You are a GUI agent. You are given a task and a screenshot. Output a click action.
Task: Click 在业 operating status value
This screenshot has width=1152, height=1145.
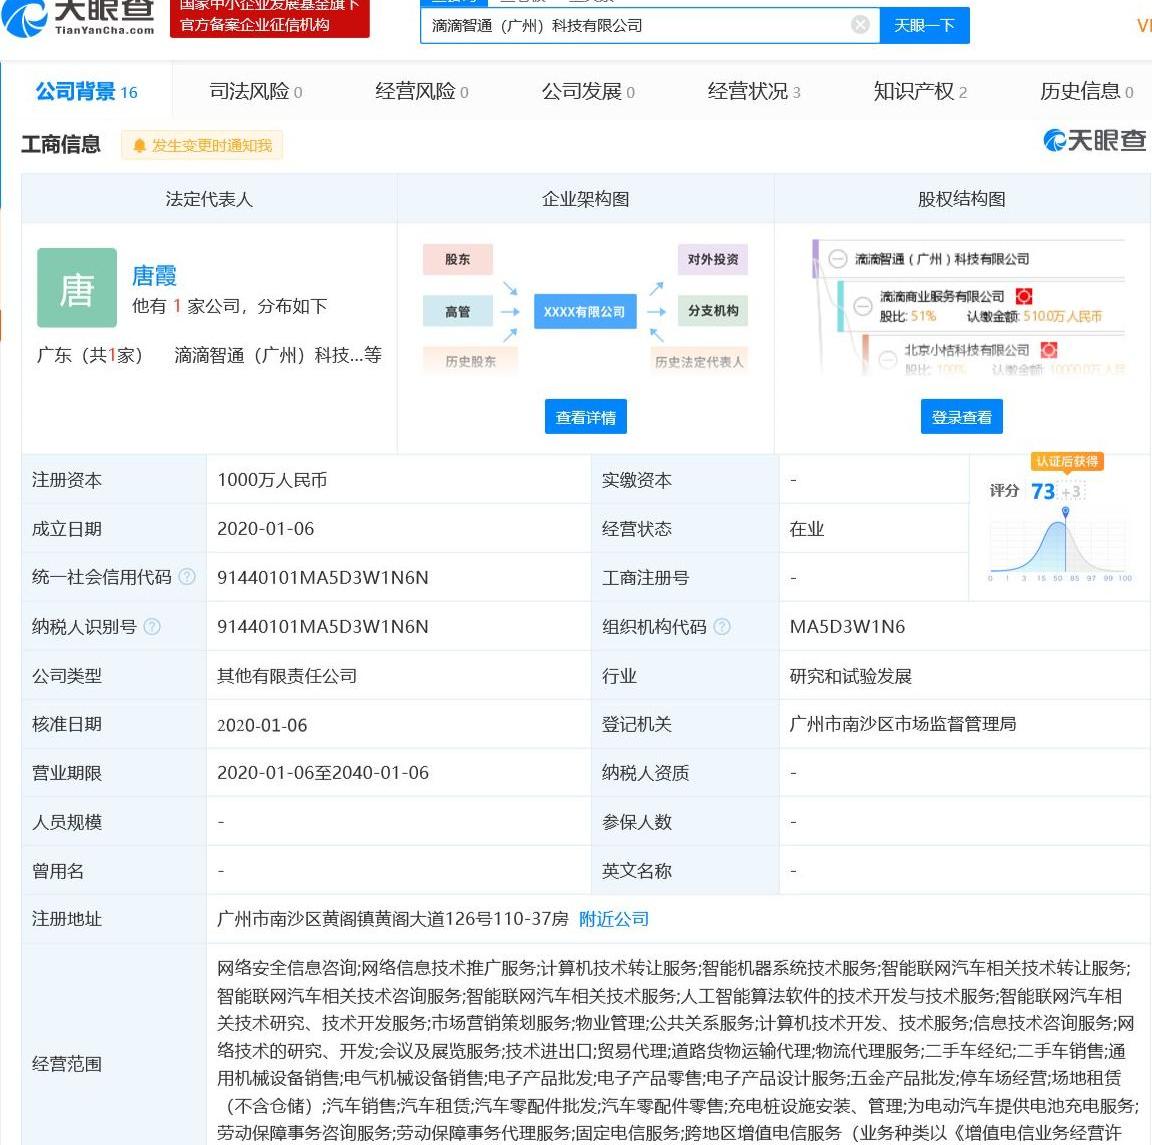pos(806,528)
